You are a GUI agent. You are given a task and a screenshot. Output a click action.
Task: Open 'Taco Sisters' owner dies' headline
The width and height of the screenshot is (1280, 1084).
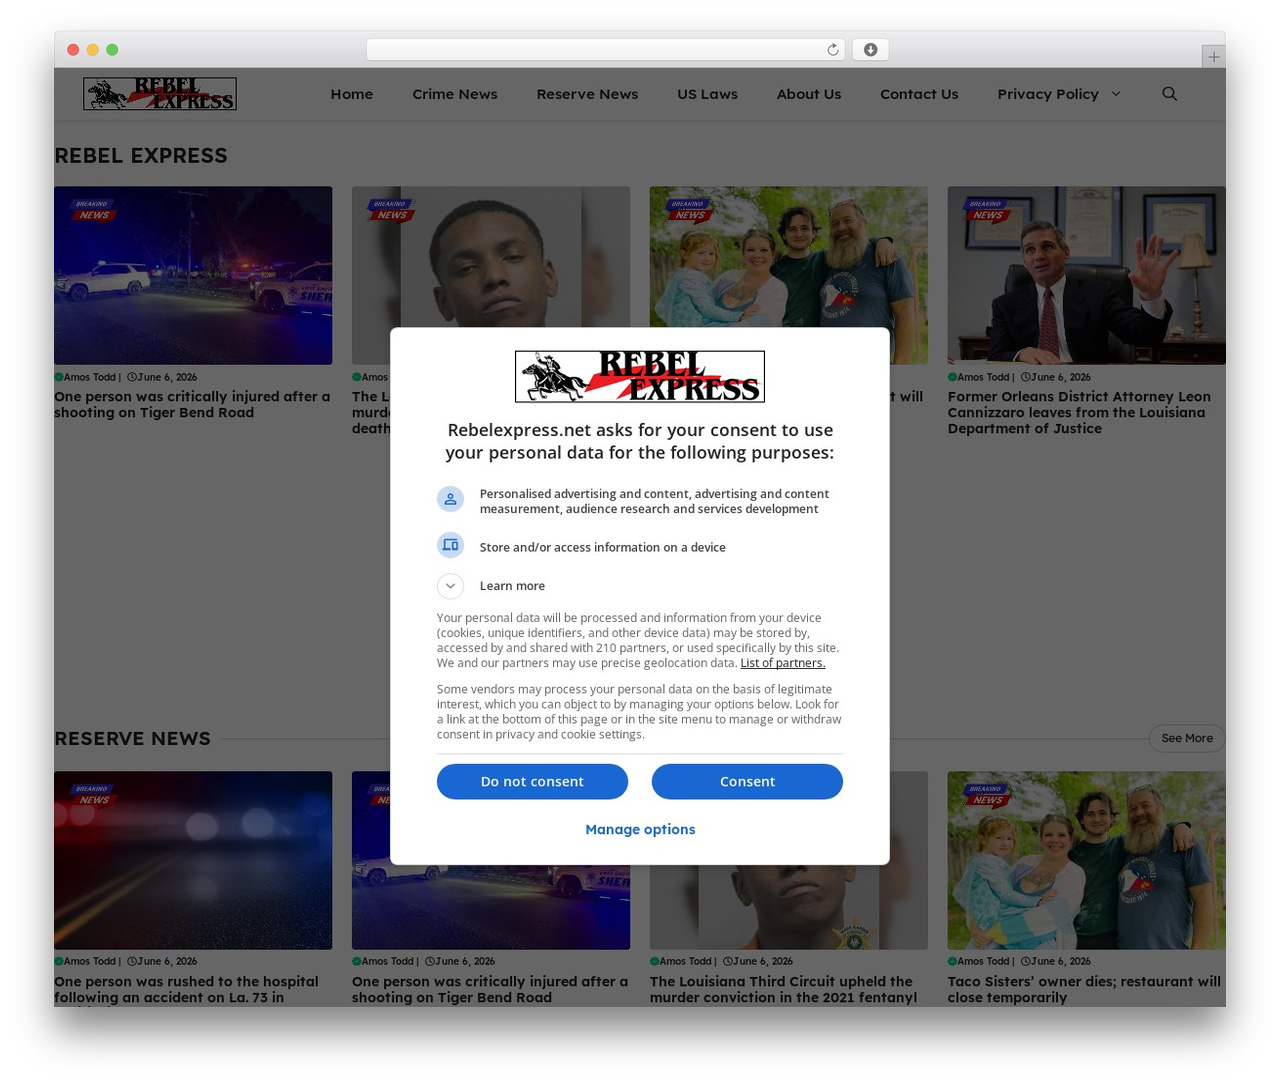(x=1084, y=989)
